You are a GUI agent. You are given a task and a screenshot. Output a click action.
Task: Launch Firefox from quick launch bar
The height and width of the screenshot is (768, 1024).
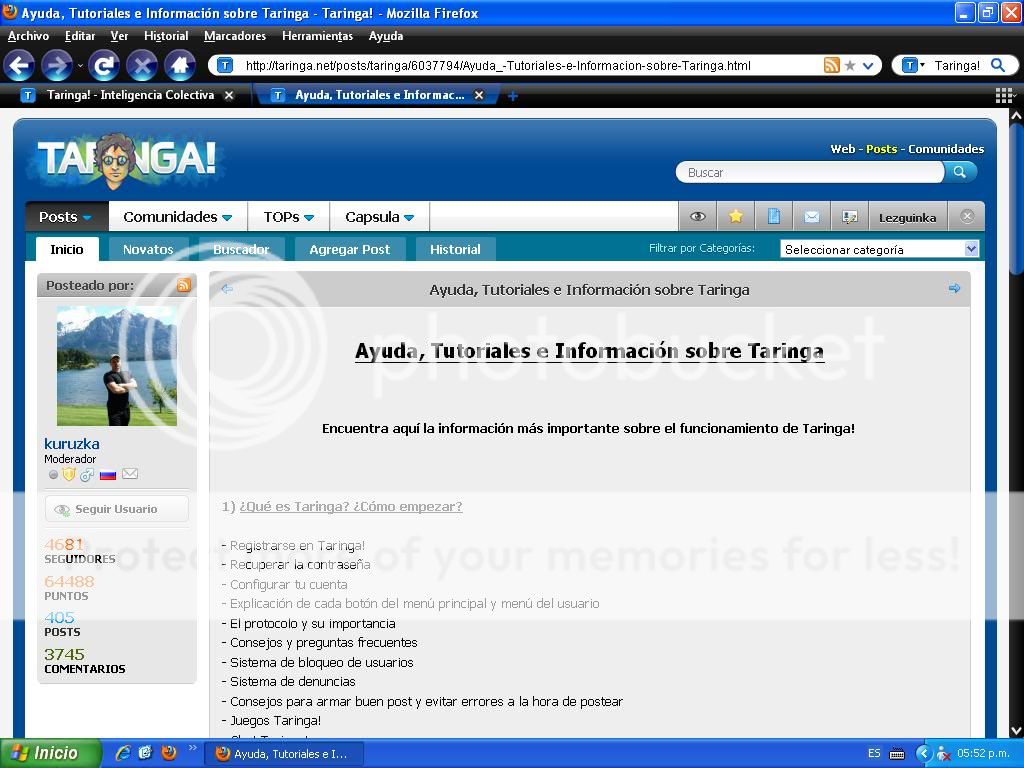[x=169, y=753]
